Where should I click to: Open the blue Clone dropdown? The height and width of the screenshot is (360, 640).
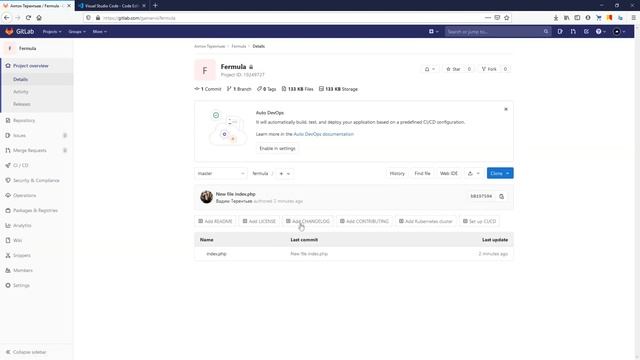(x=500, y=173)
